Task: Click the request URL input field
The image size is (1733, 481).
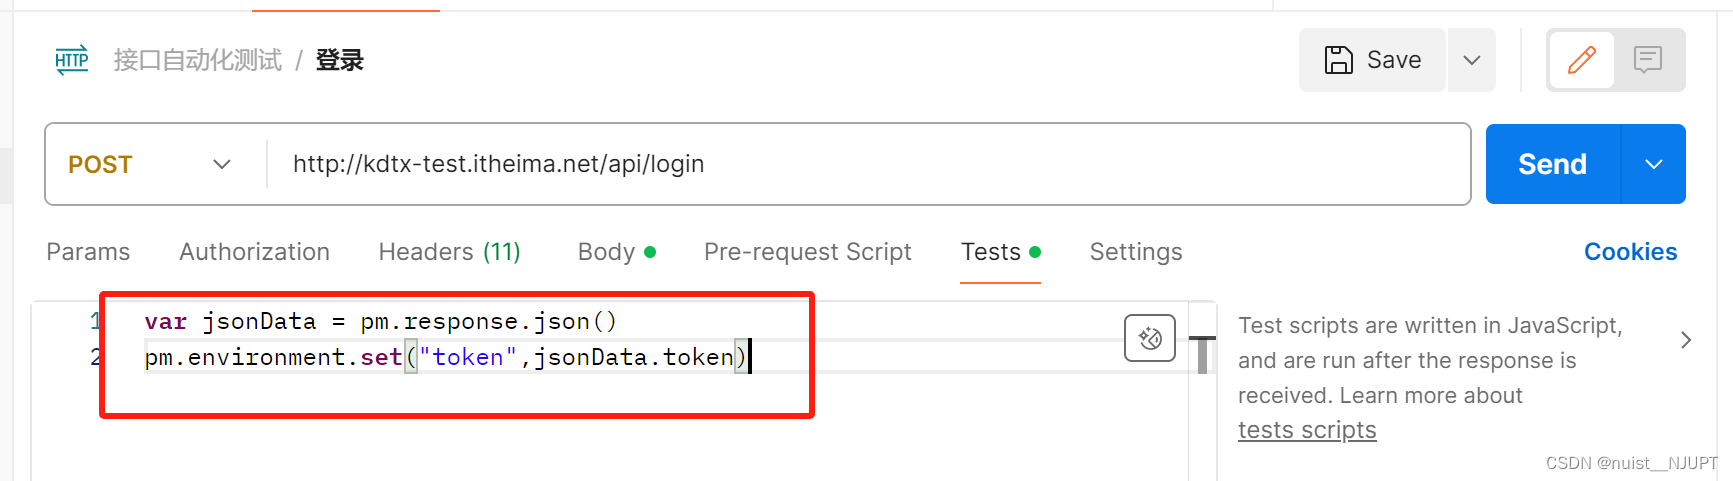Action: [870, 164]
